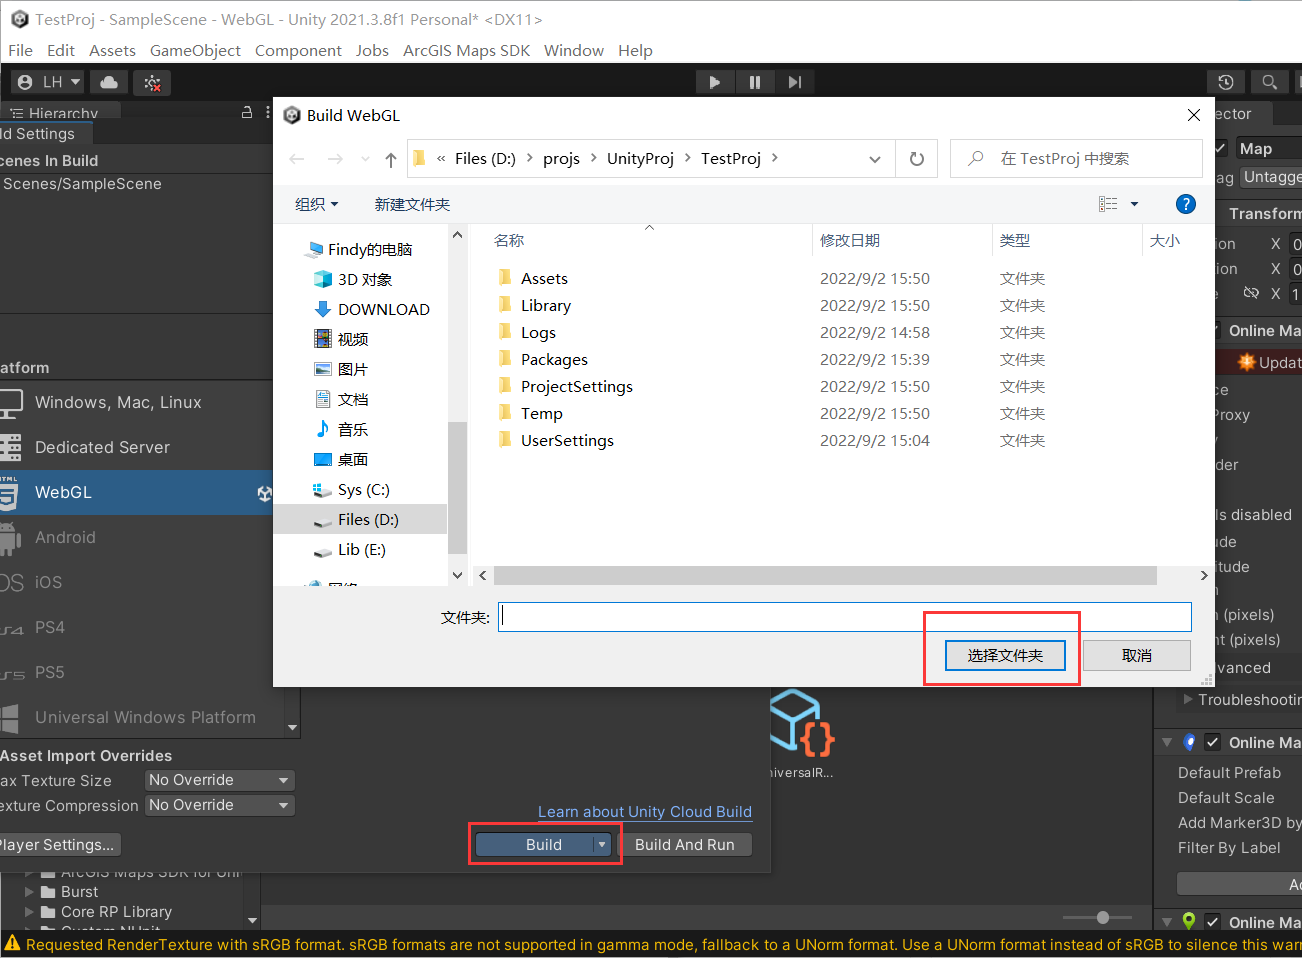The image size is (1302, 958).
Task: Go back in Build WebGL dialog
Action: tap(297, 159)
